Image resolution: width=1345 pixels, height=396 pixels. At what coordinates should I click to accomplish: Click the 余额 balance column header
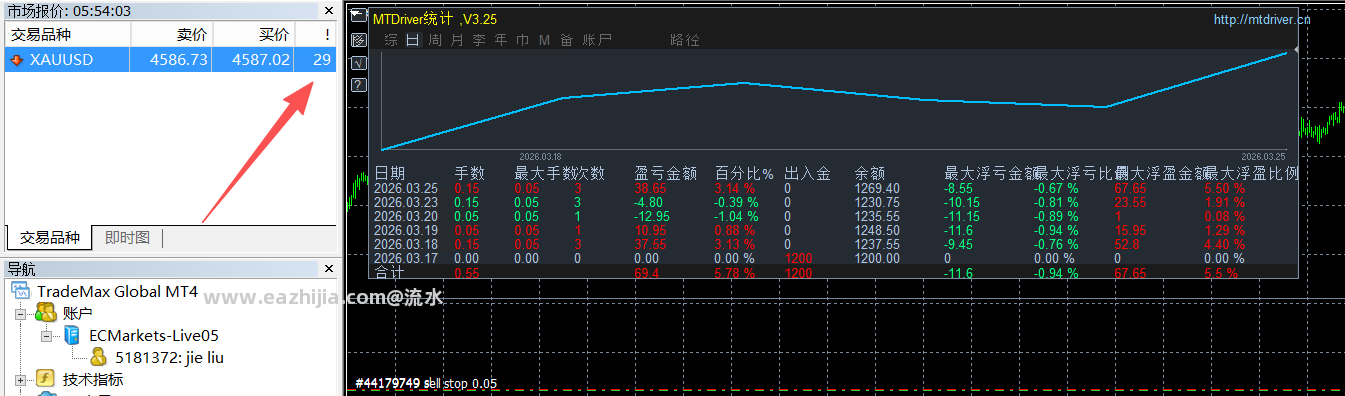[870, 173]
